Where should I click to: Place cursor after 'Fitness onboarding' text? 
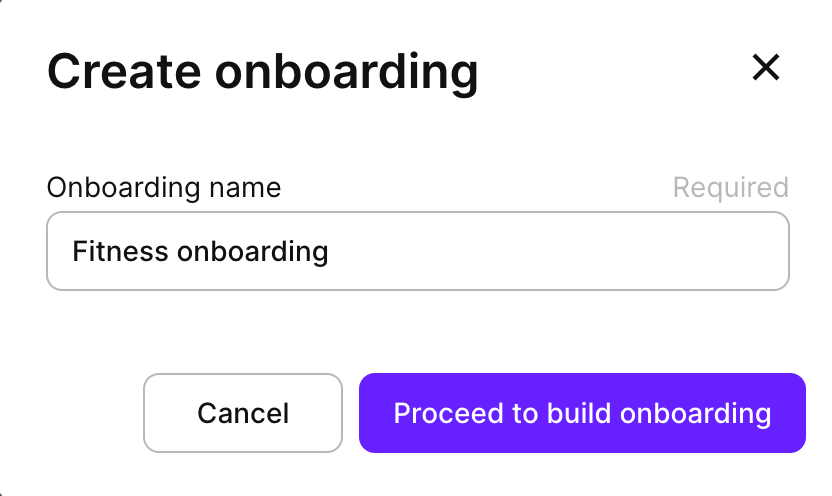tap(330, 251)
